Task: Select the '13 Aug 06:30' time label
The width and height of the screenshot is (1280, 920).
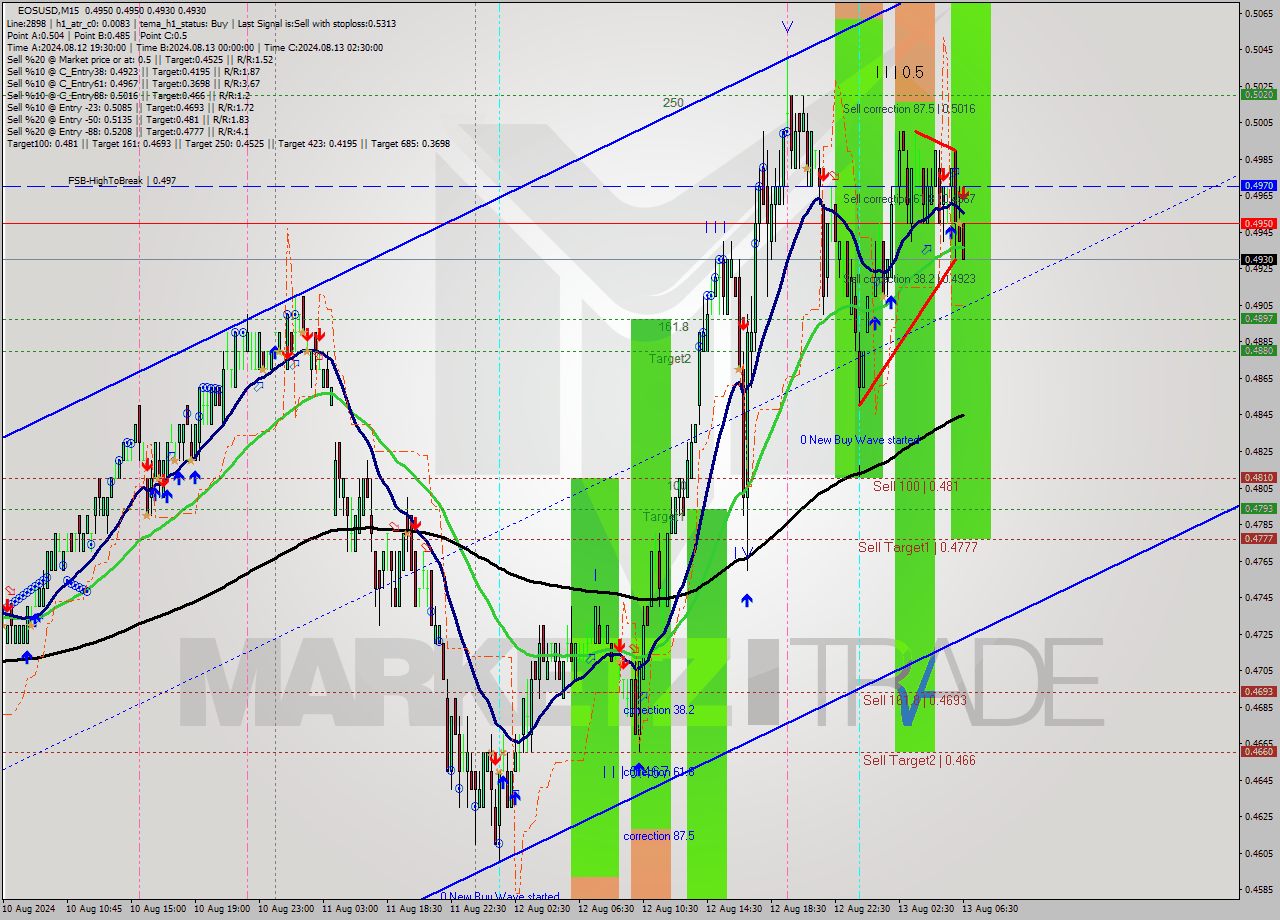Action: 990,909
